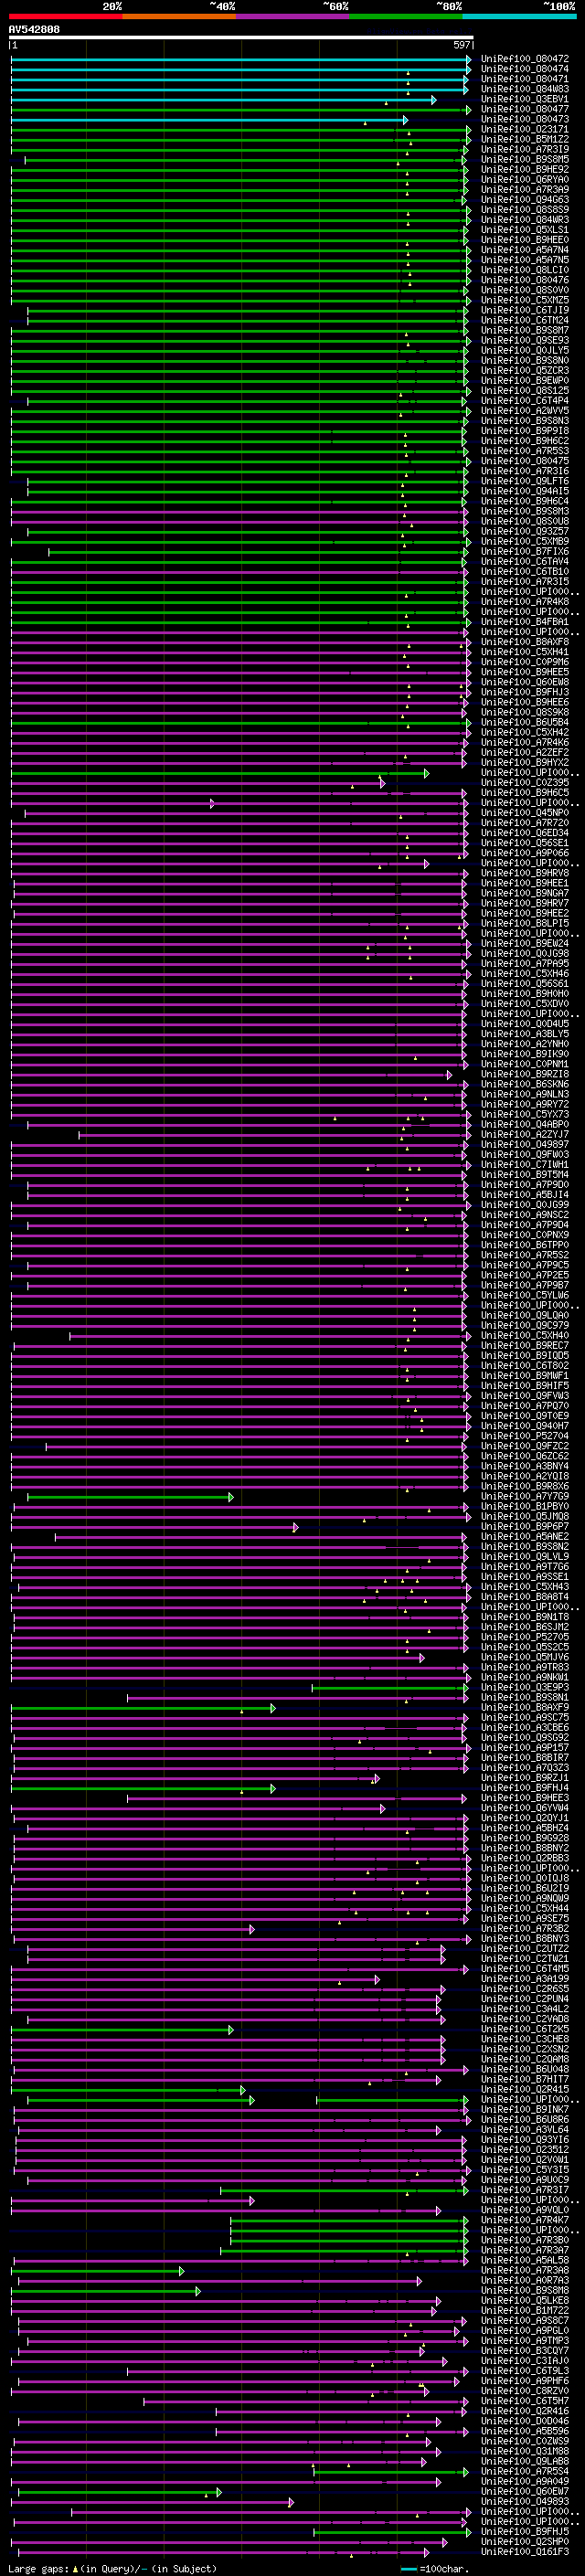This screenshot has width=585, height=2576.
Task: Open hit UniRef100_B9S8M5
Action: [x=525, y=159]
